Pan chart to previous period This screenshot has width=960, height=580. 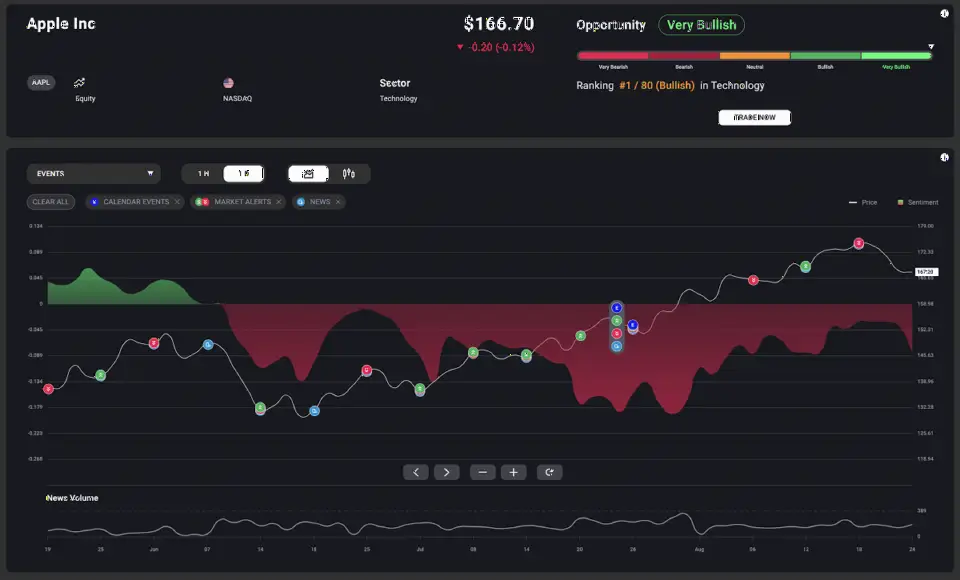416,472
